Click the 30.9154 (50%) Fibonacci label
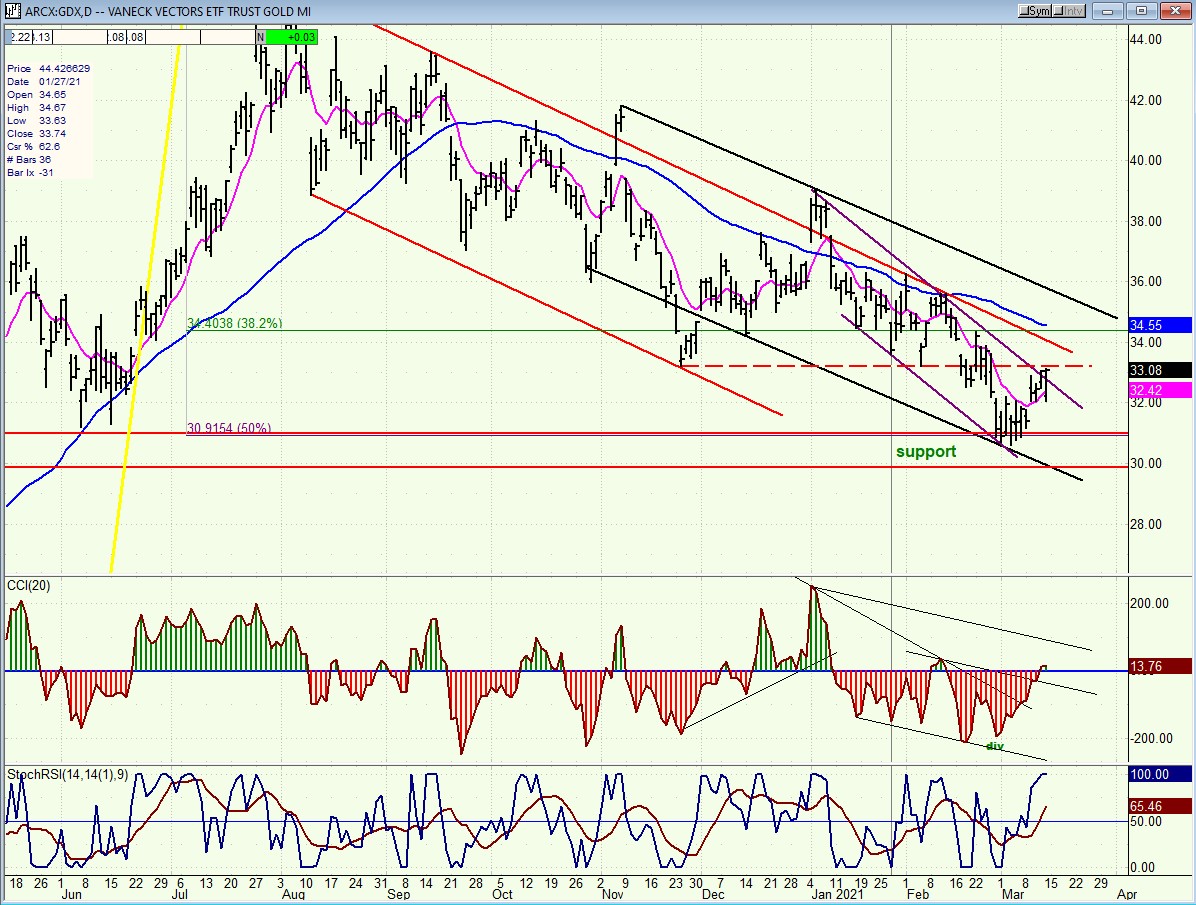This screenshot has width=1196, height=905. 229,428
